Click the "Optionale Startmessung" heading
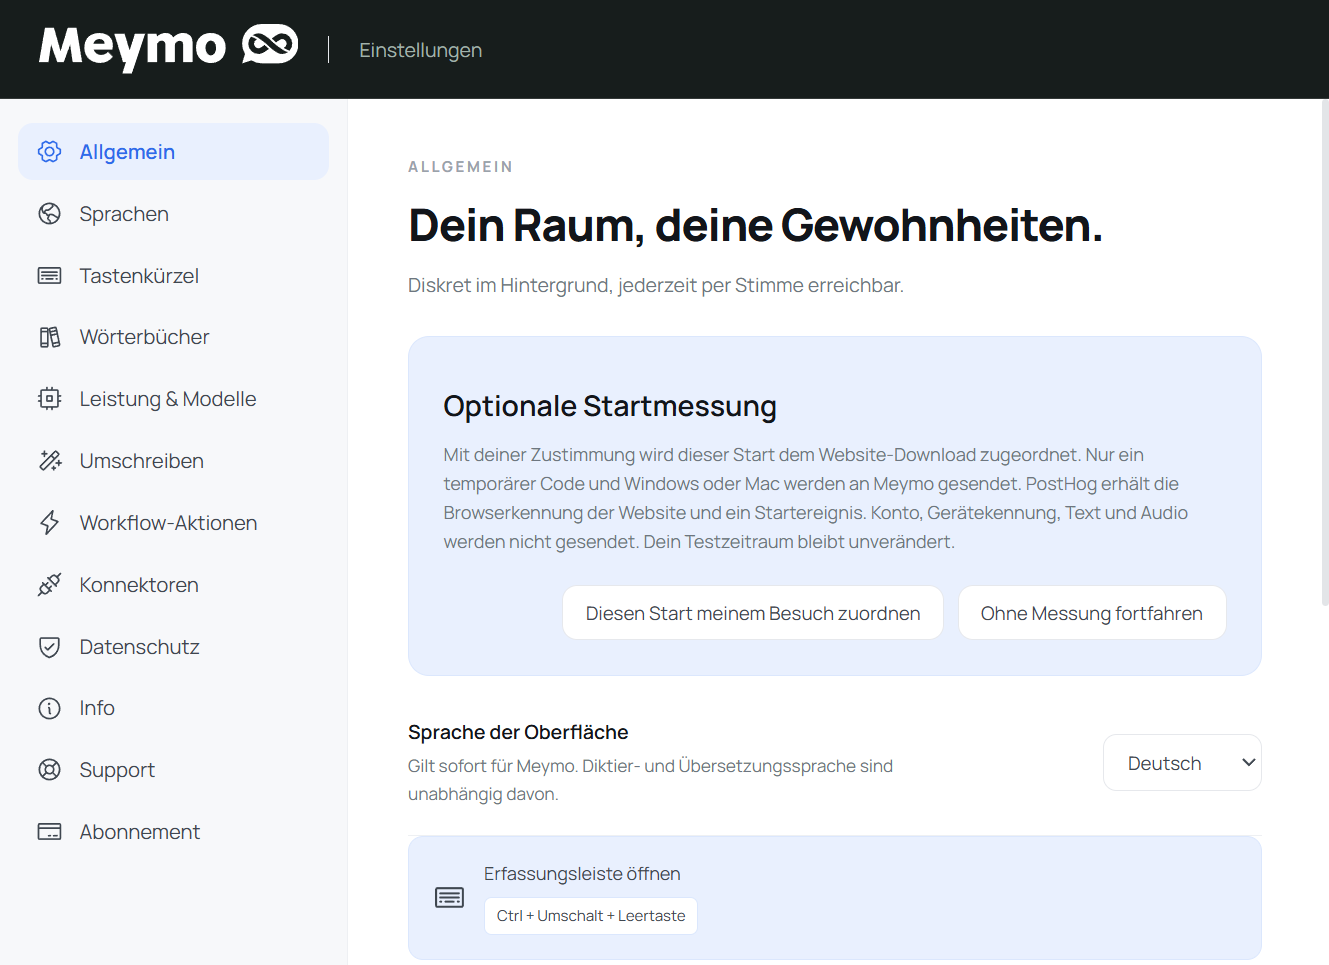The image size is (1329, 965). [610, 406]
